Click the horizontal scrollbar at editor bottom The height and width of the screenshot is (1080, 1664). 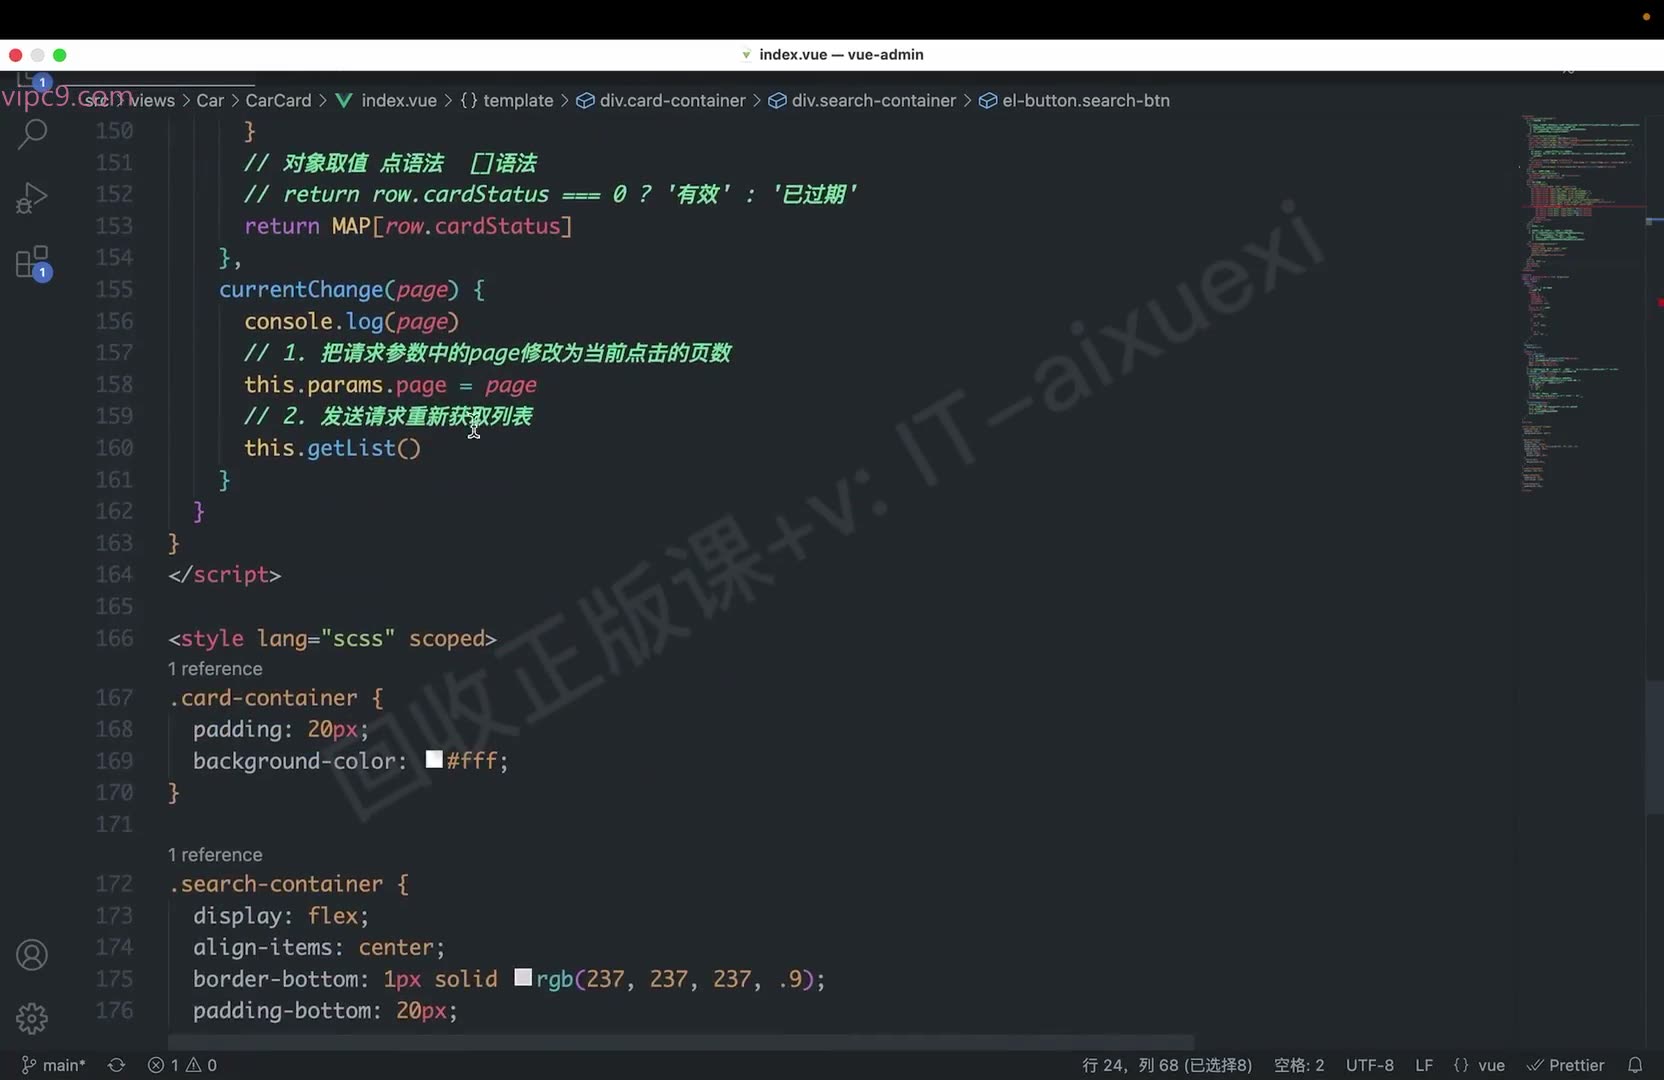pos(681,1041)
